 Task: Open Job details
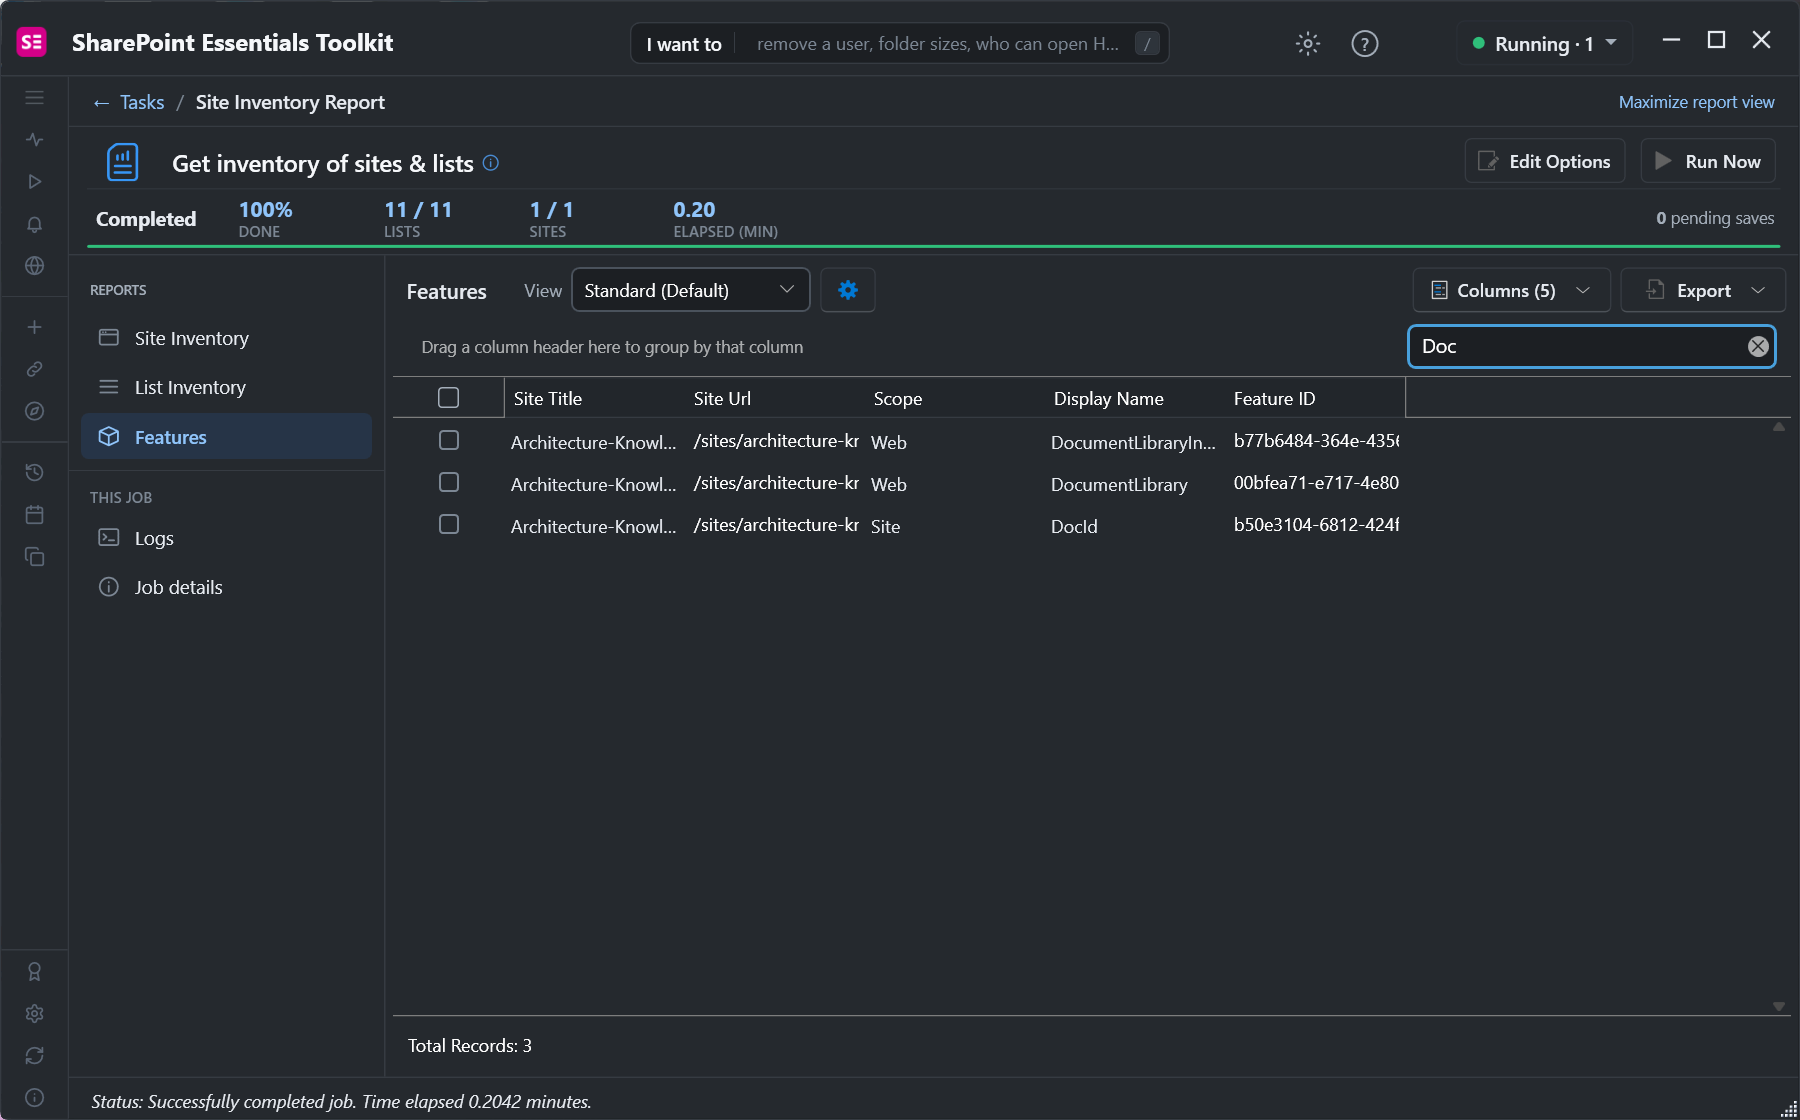click(226, 587)
